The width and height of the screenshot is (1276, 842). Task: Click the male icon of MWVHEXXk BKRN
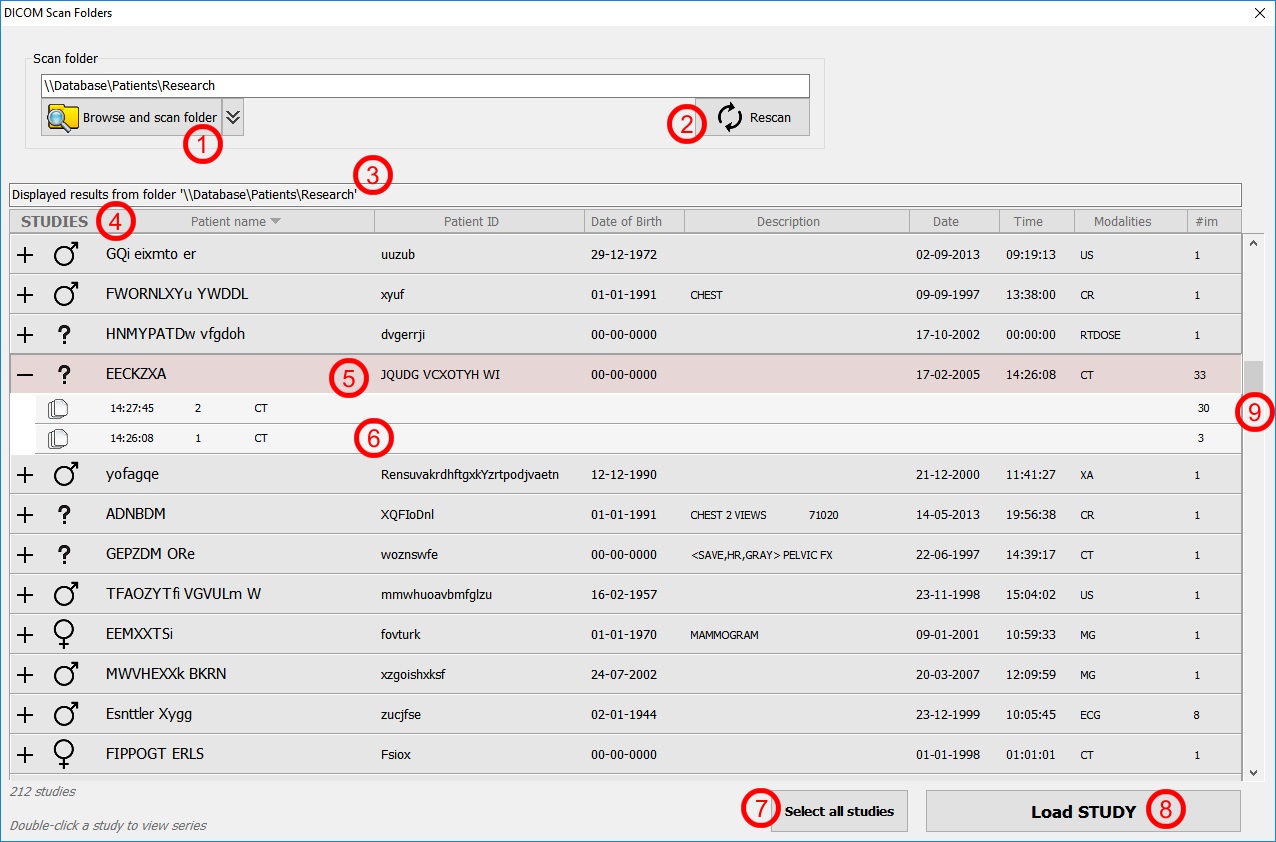click(x=65, y=675)
